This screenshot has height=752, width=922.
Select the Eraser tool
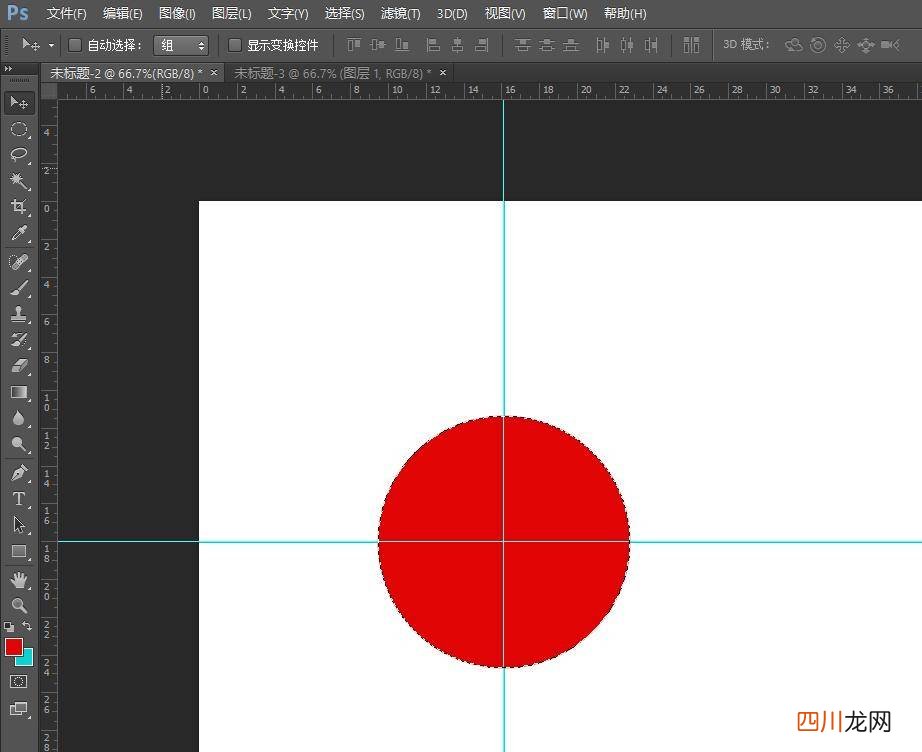click(x=19, y=366)
